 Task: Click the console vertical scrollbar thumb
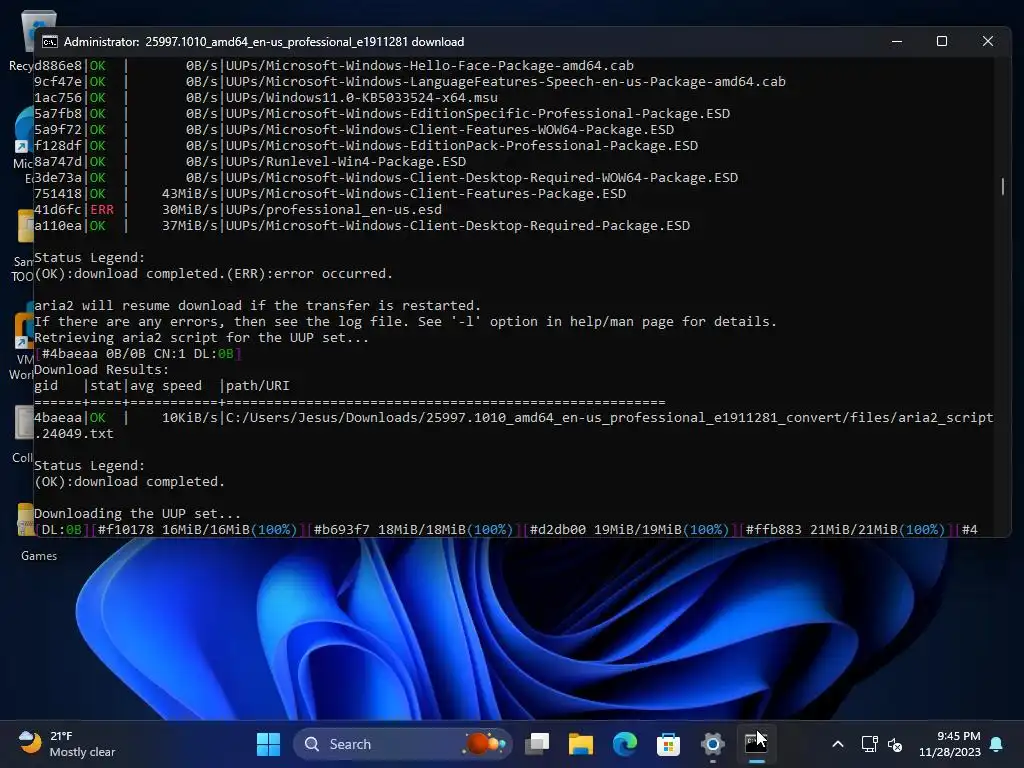(x=1002, y=186)
